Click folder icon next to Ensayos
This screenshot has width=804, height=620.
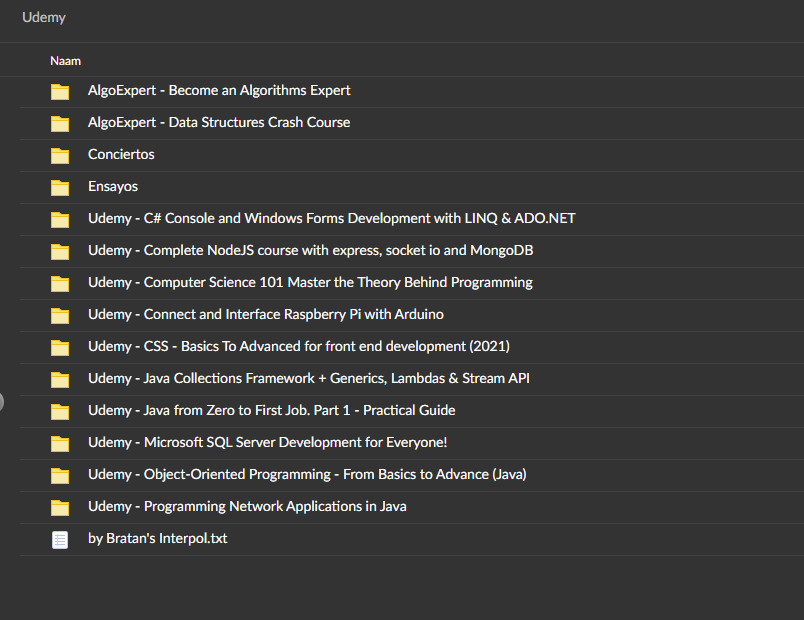[x=60, y=187]
